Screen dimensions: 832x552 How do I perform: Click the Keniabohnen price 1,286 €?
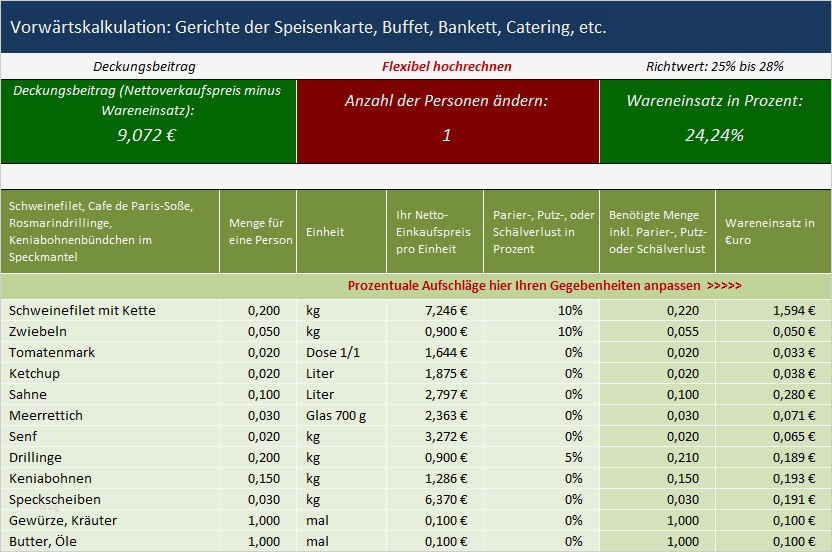(446, 479)
